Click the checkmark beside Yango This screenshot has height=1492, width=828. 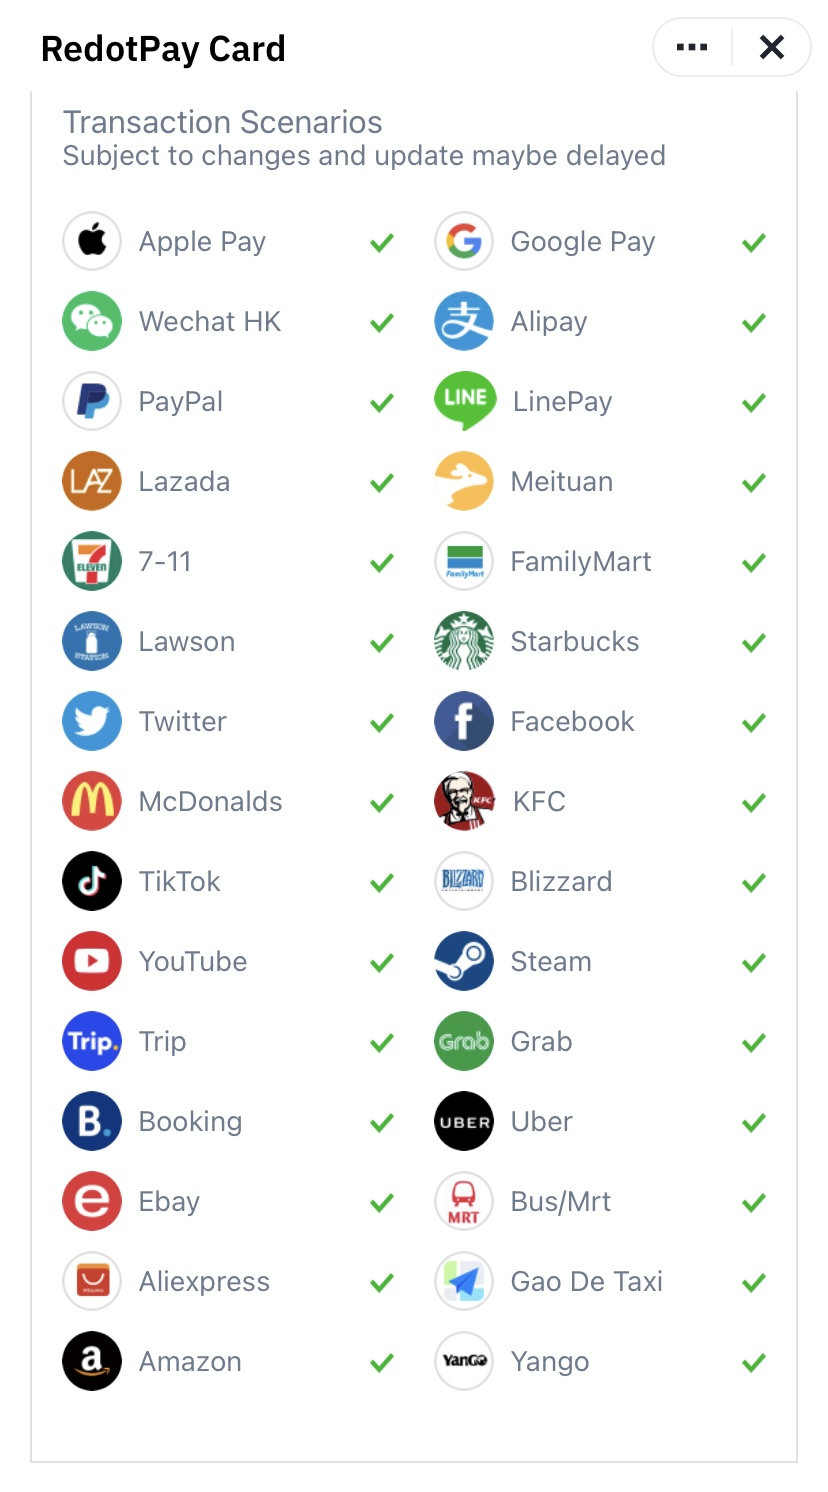[x=754, y=1362]
